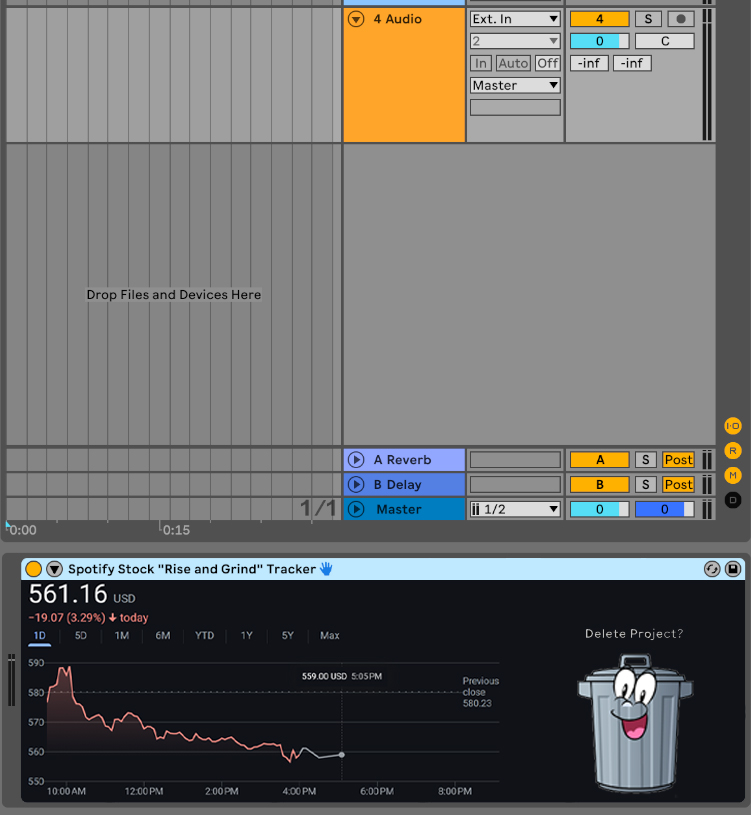Image resolution: width=751 pixels, height=815 pixels.
Task: Open the input channel 2 dropdown
Action: (x=515, y=41)
